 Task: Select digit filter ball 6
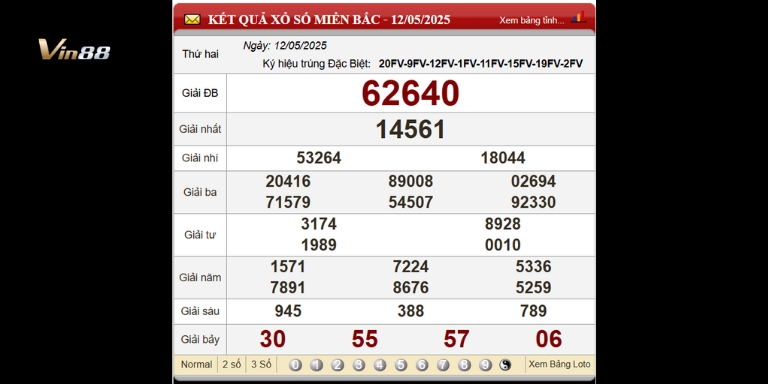pos(422,365)
